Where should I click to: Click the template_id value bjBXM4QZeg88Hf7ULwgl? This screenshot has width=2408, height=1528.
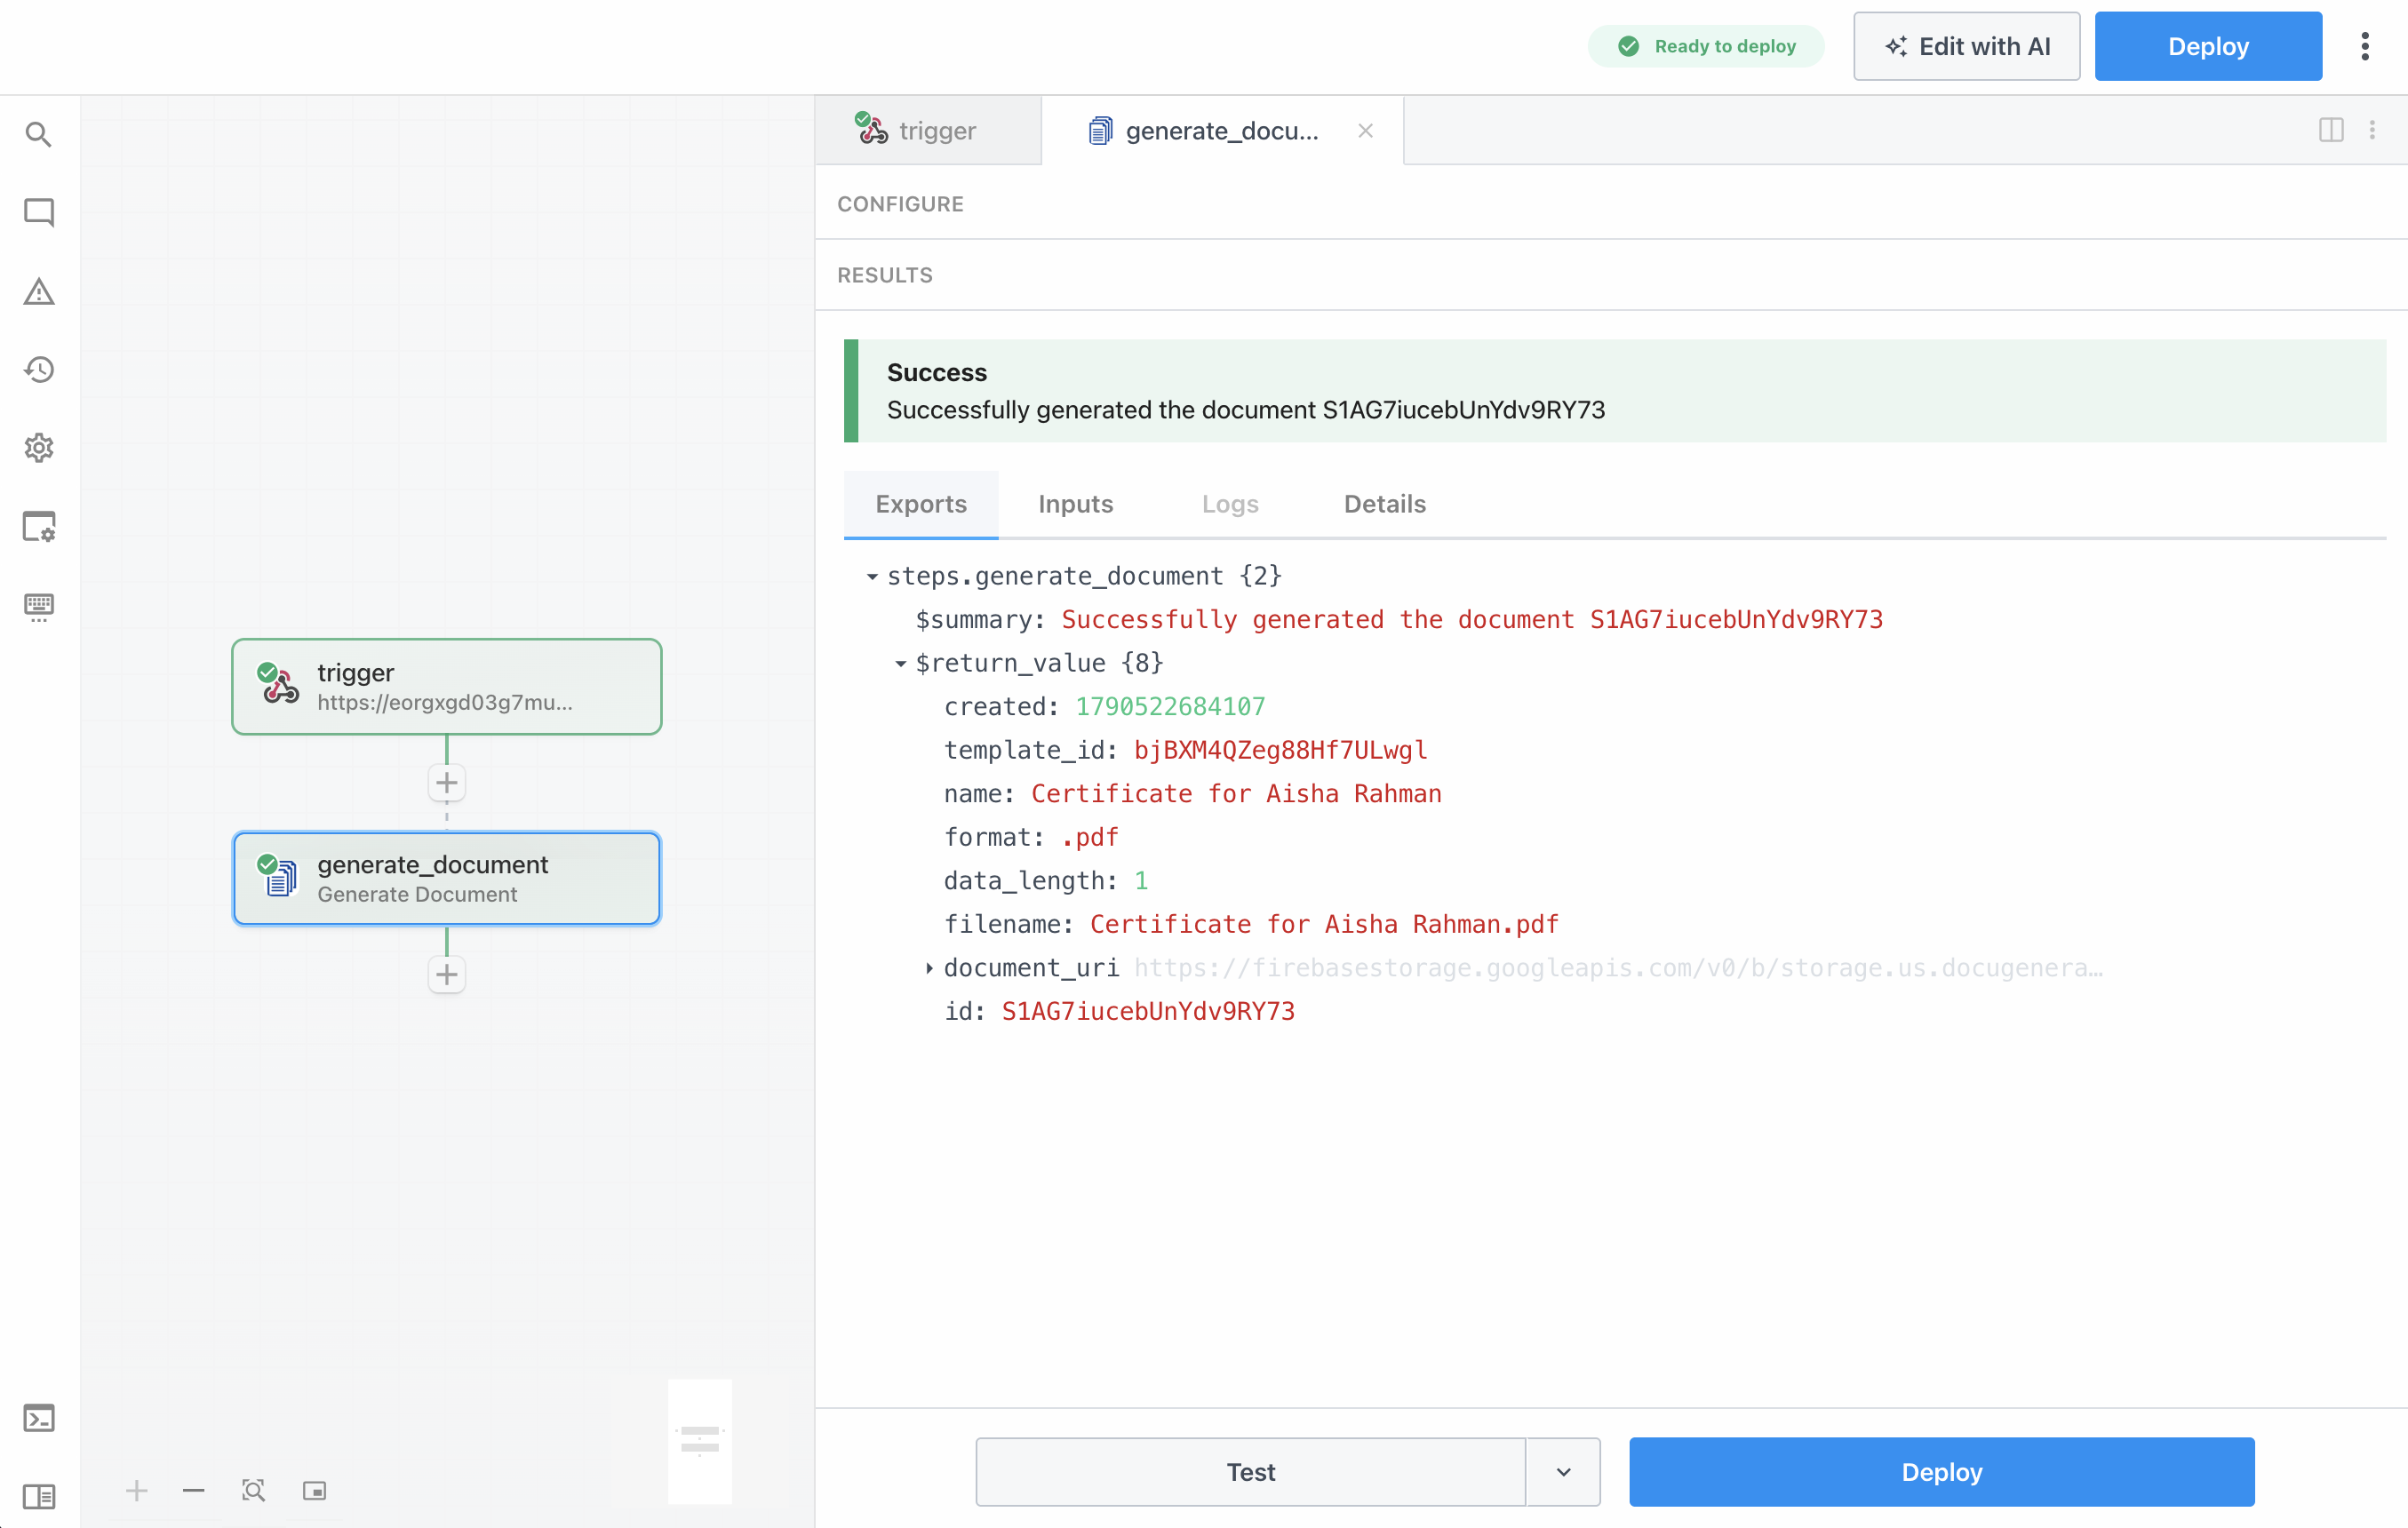[x=1281, y=751]
